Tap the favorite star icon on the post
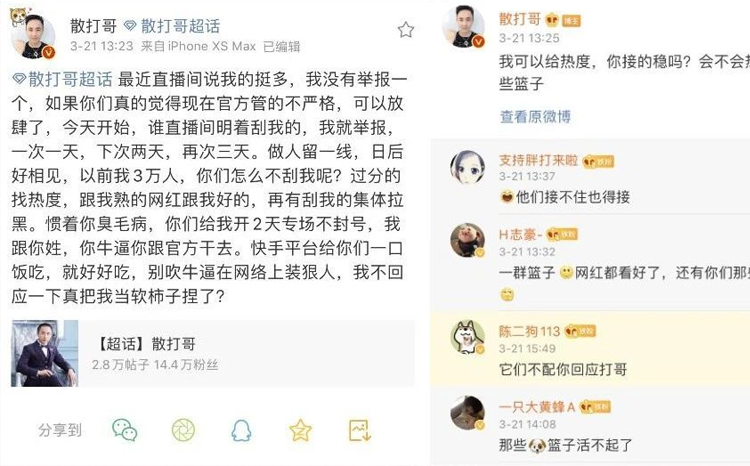 click(x=406, y=30)
